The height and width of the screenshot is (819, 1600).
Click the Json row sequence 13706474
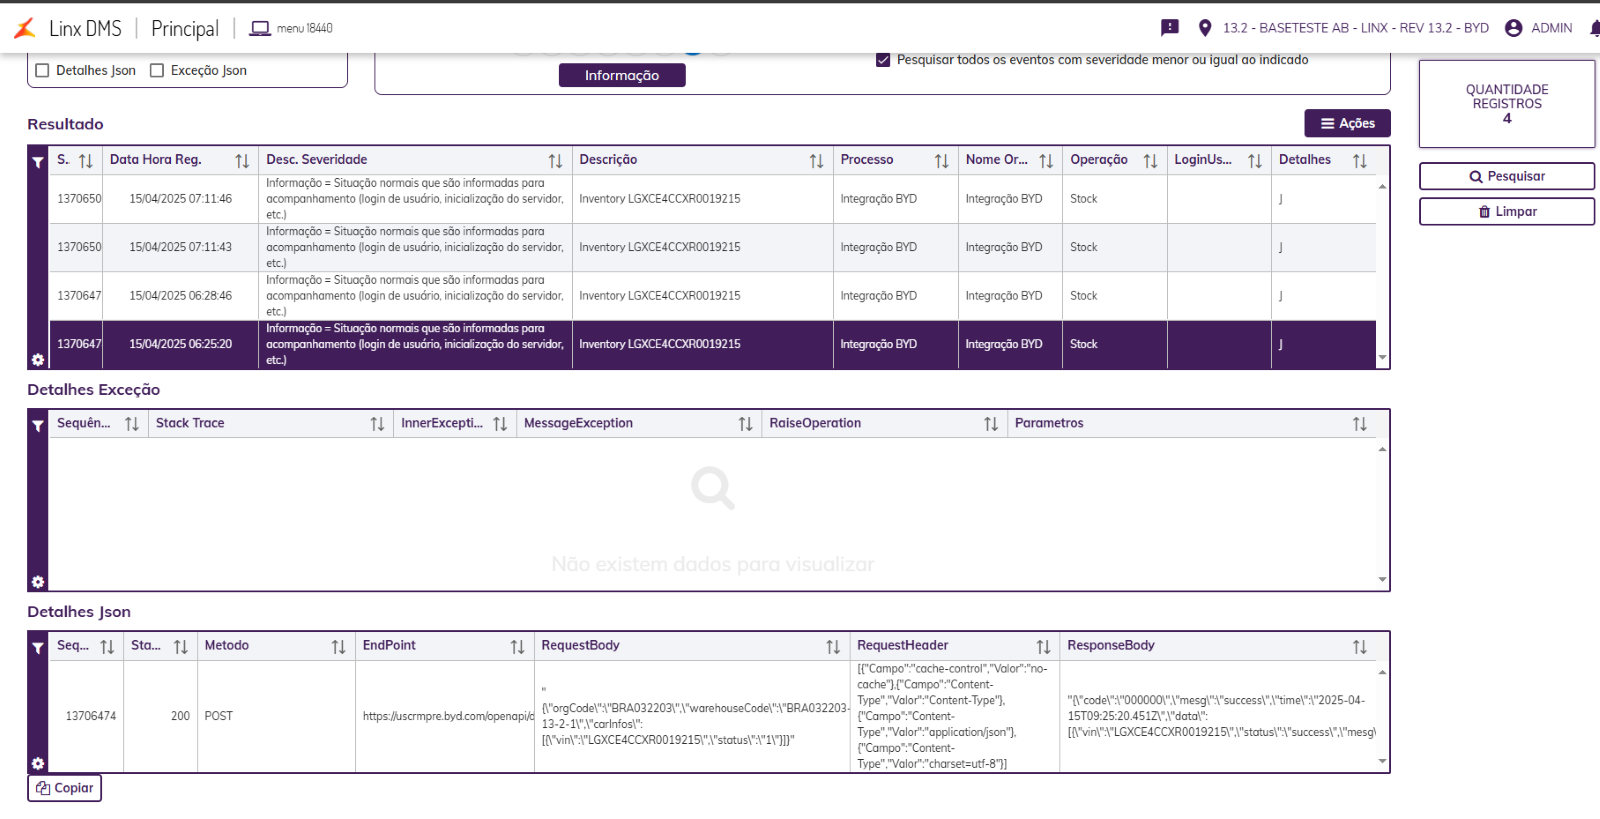coord(91,716)
